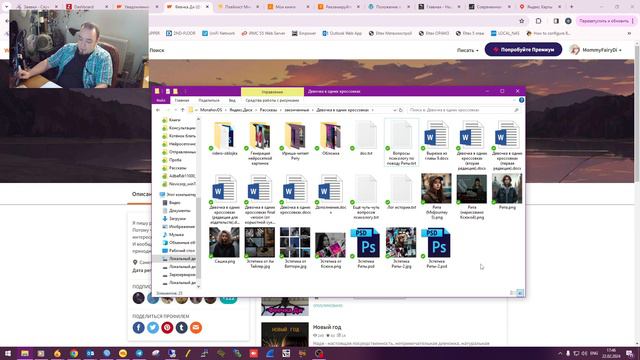The width and height of the screenshot is (640, 360).
Task: Select the Сашка.png image
Action: (x=224, y=246)
